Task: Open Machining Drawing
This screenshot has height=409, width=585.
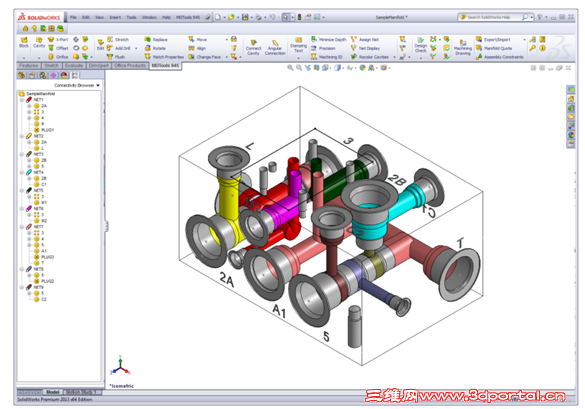Action: 463,47
